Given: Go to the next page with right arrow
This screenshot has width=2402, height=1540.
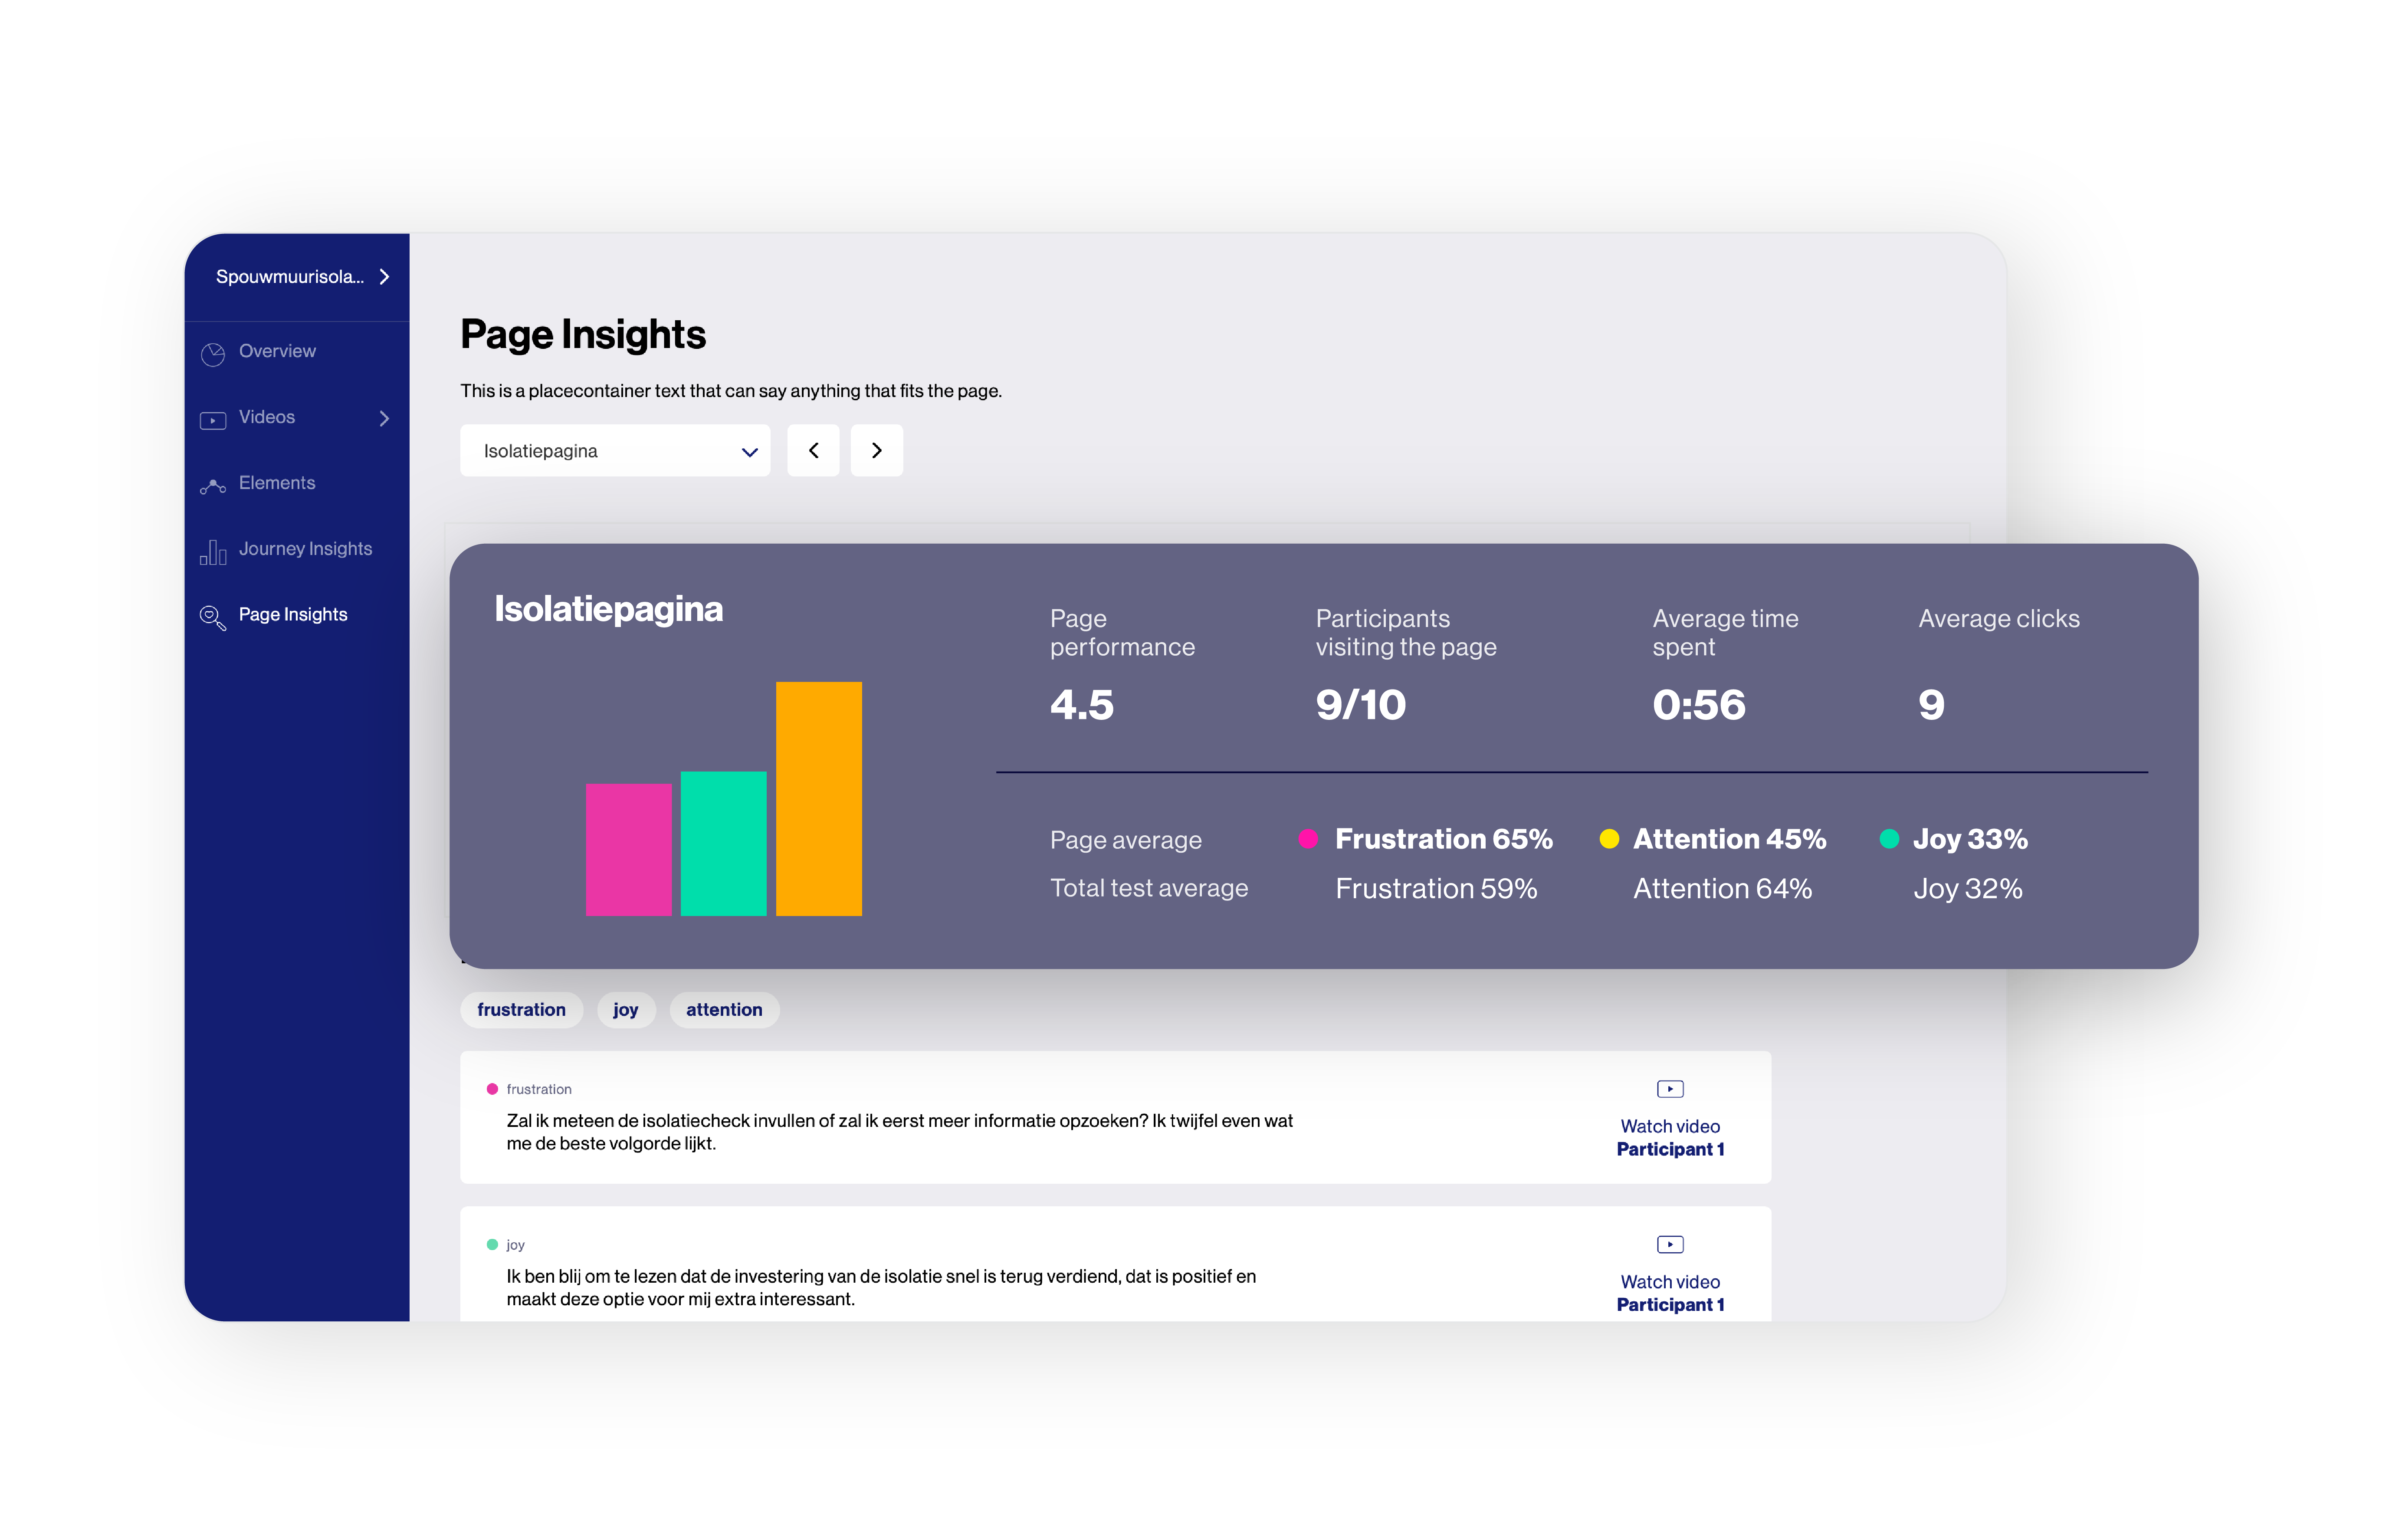Looking at the screenshot, I should 877,451.
